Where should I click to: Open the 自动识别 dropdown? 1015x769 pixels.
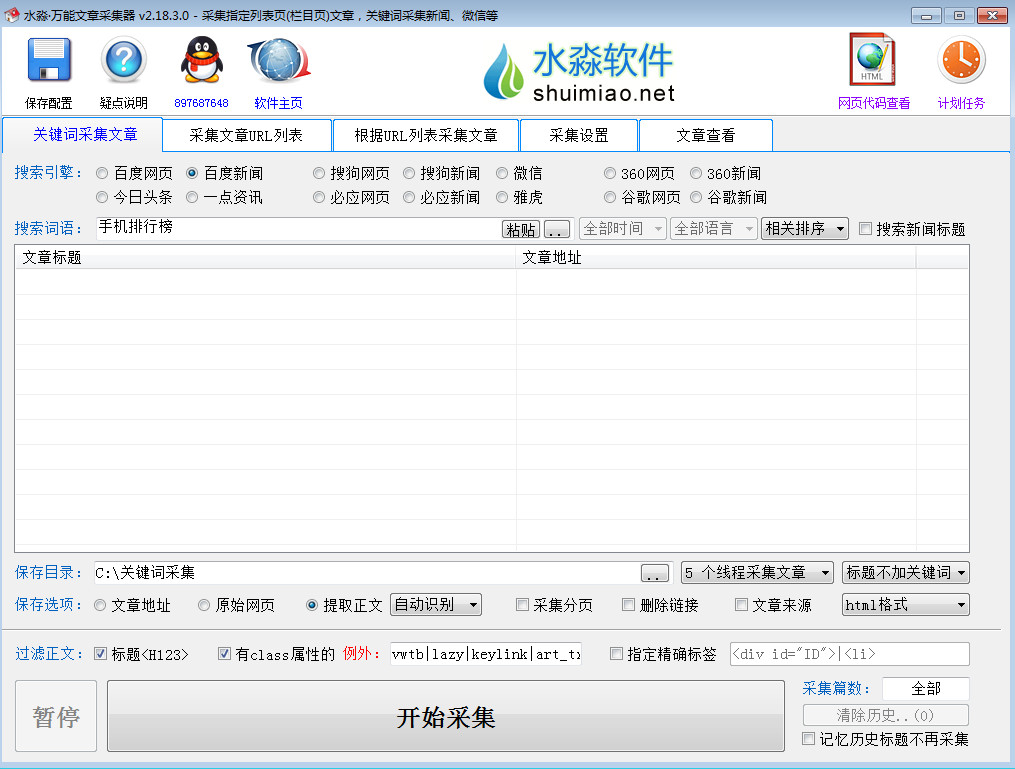[x=436, y=605]
